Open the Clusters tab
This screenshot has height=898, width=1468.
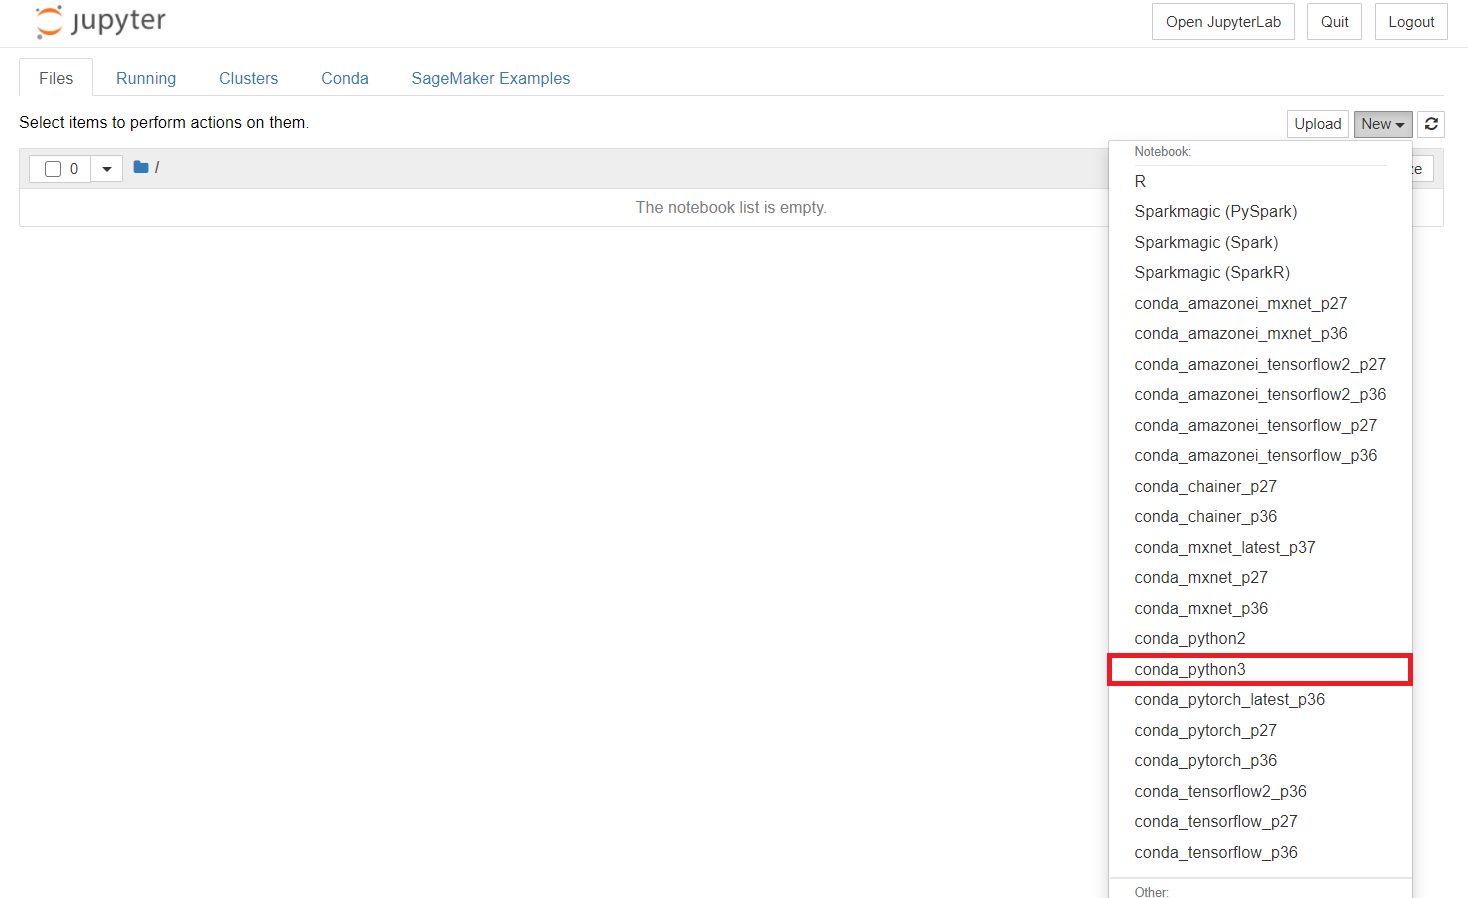249,78
